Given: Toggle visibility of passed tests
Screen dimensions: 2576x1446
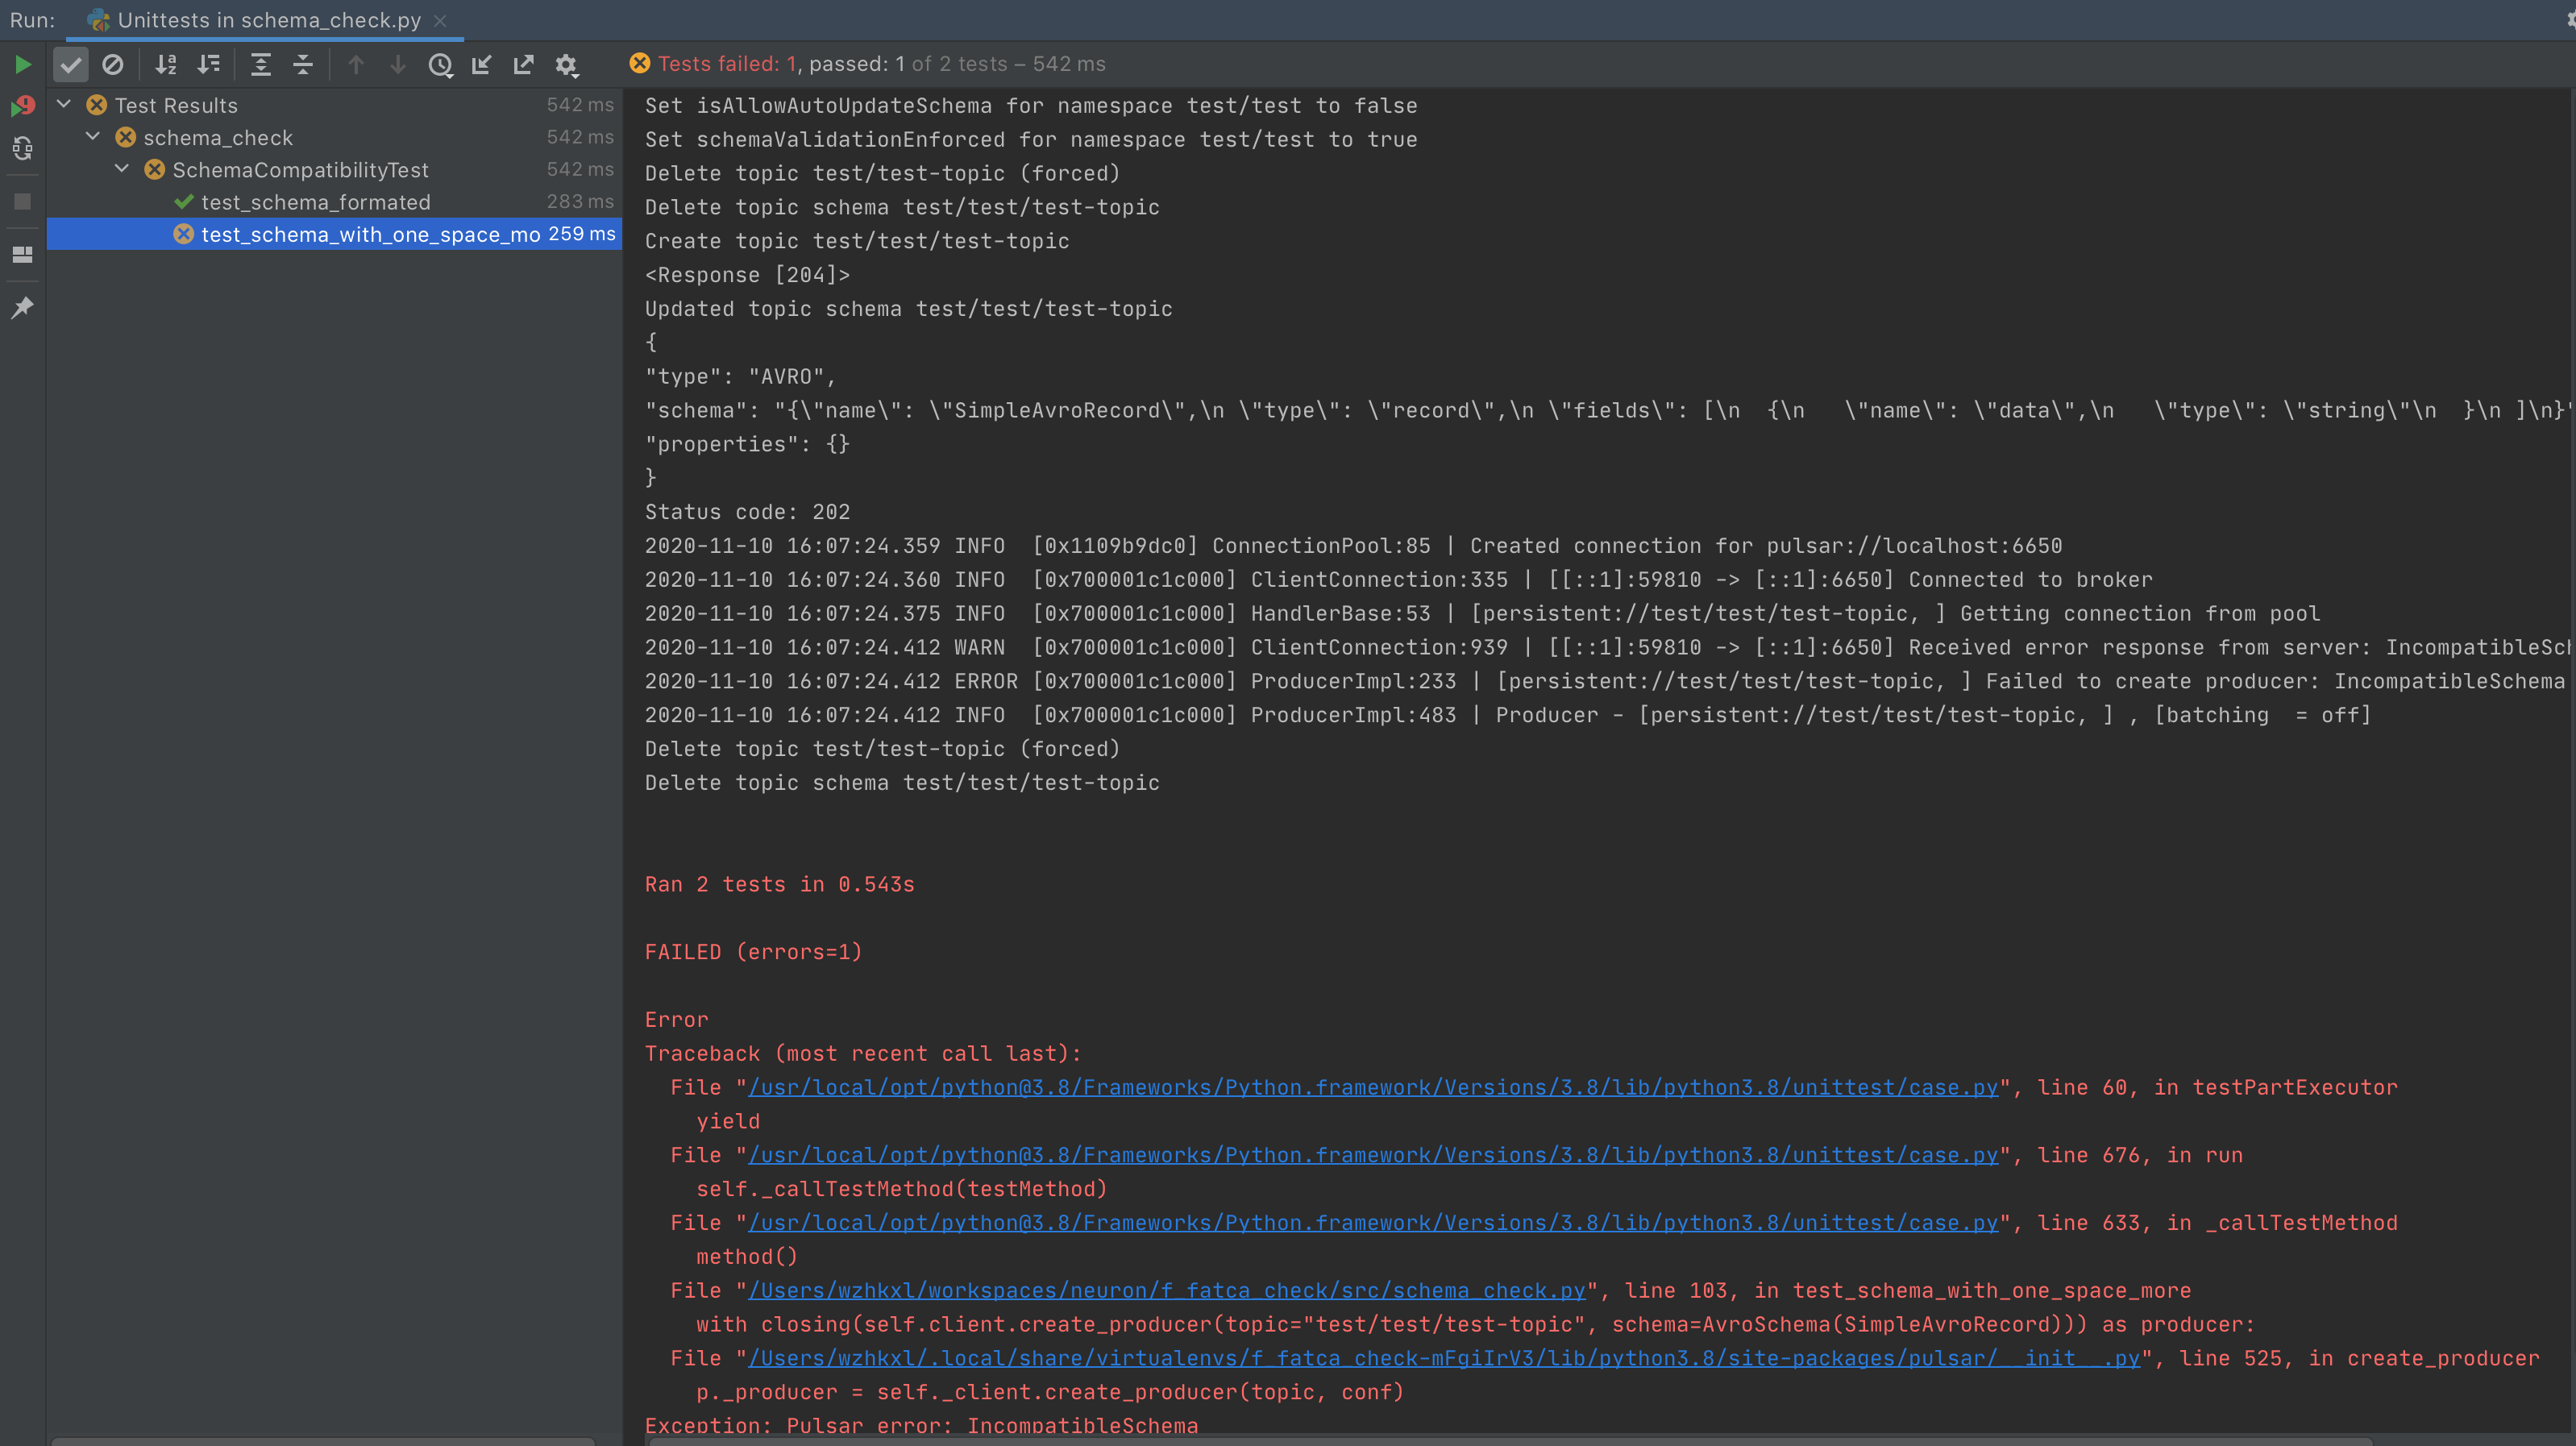Looking at the screenshot, I should (x=71, y=64).
